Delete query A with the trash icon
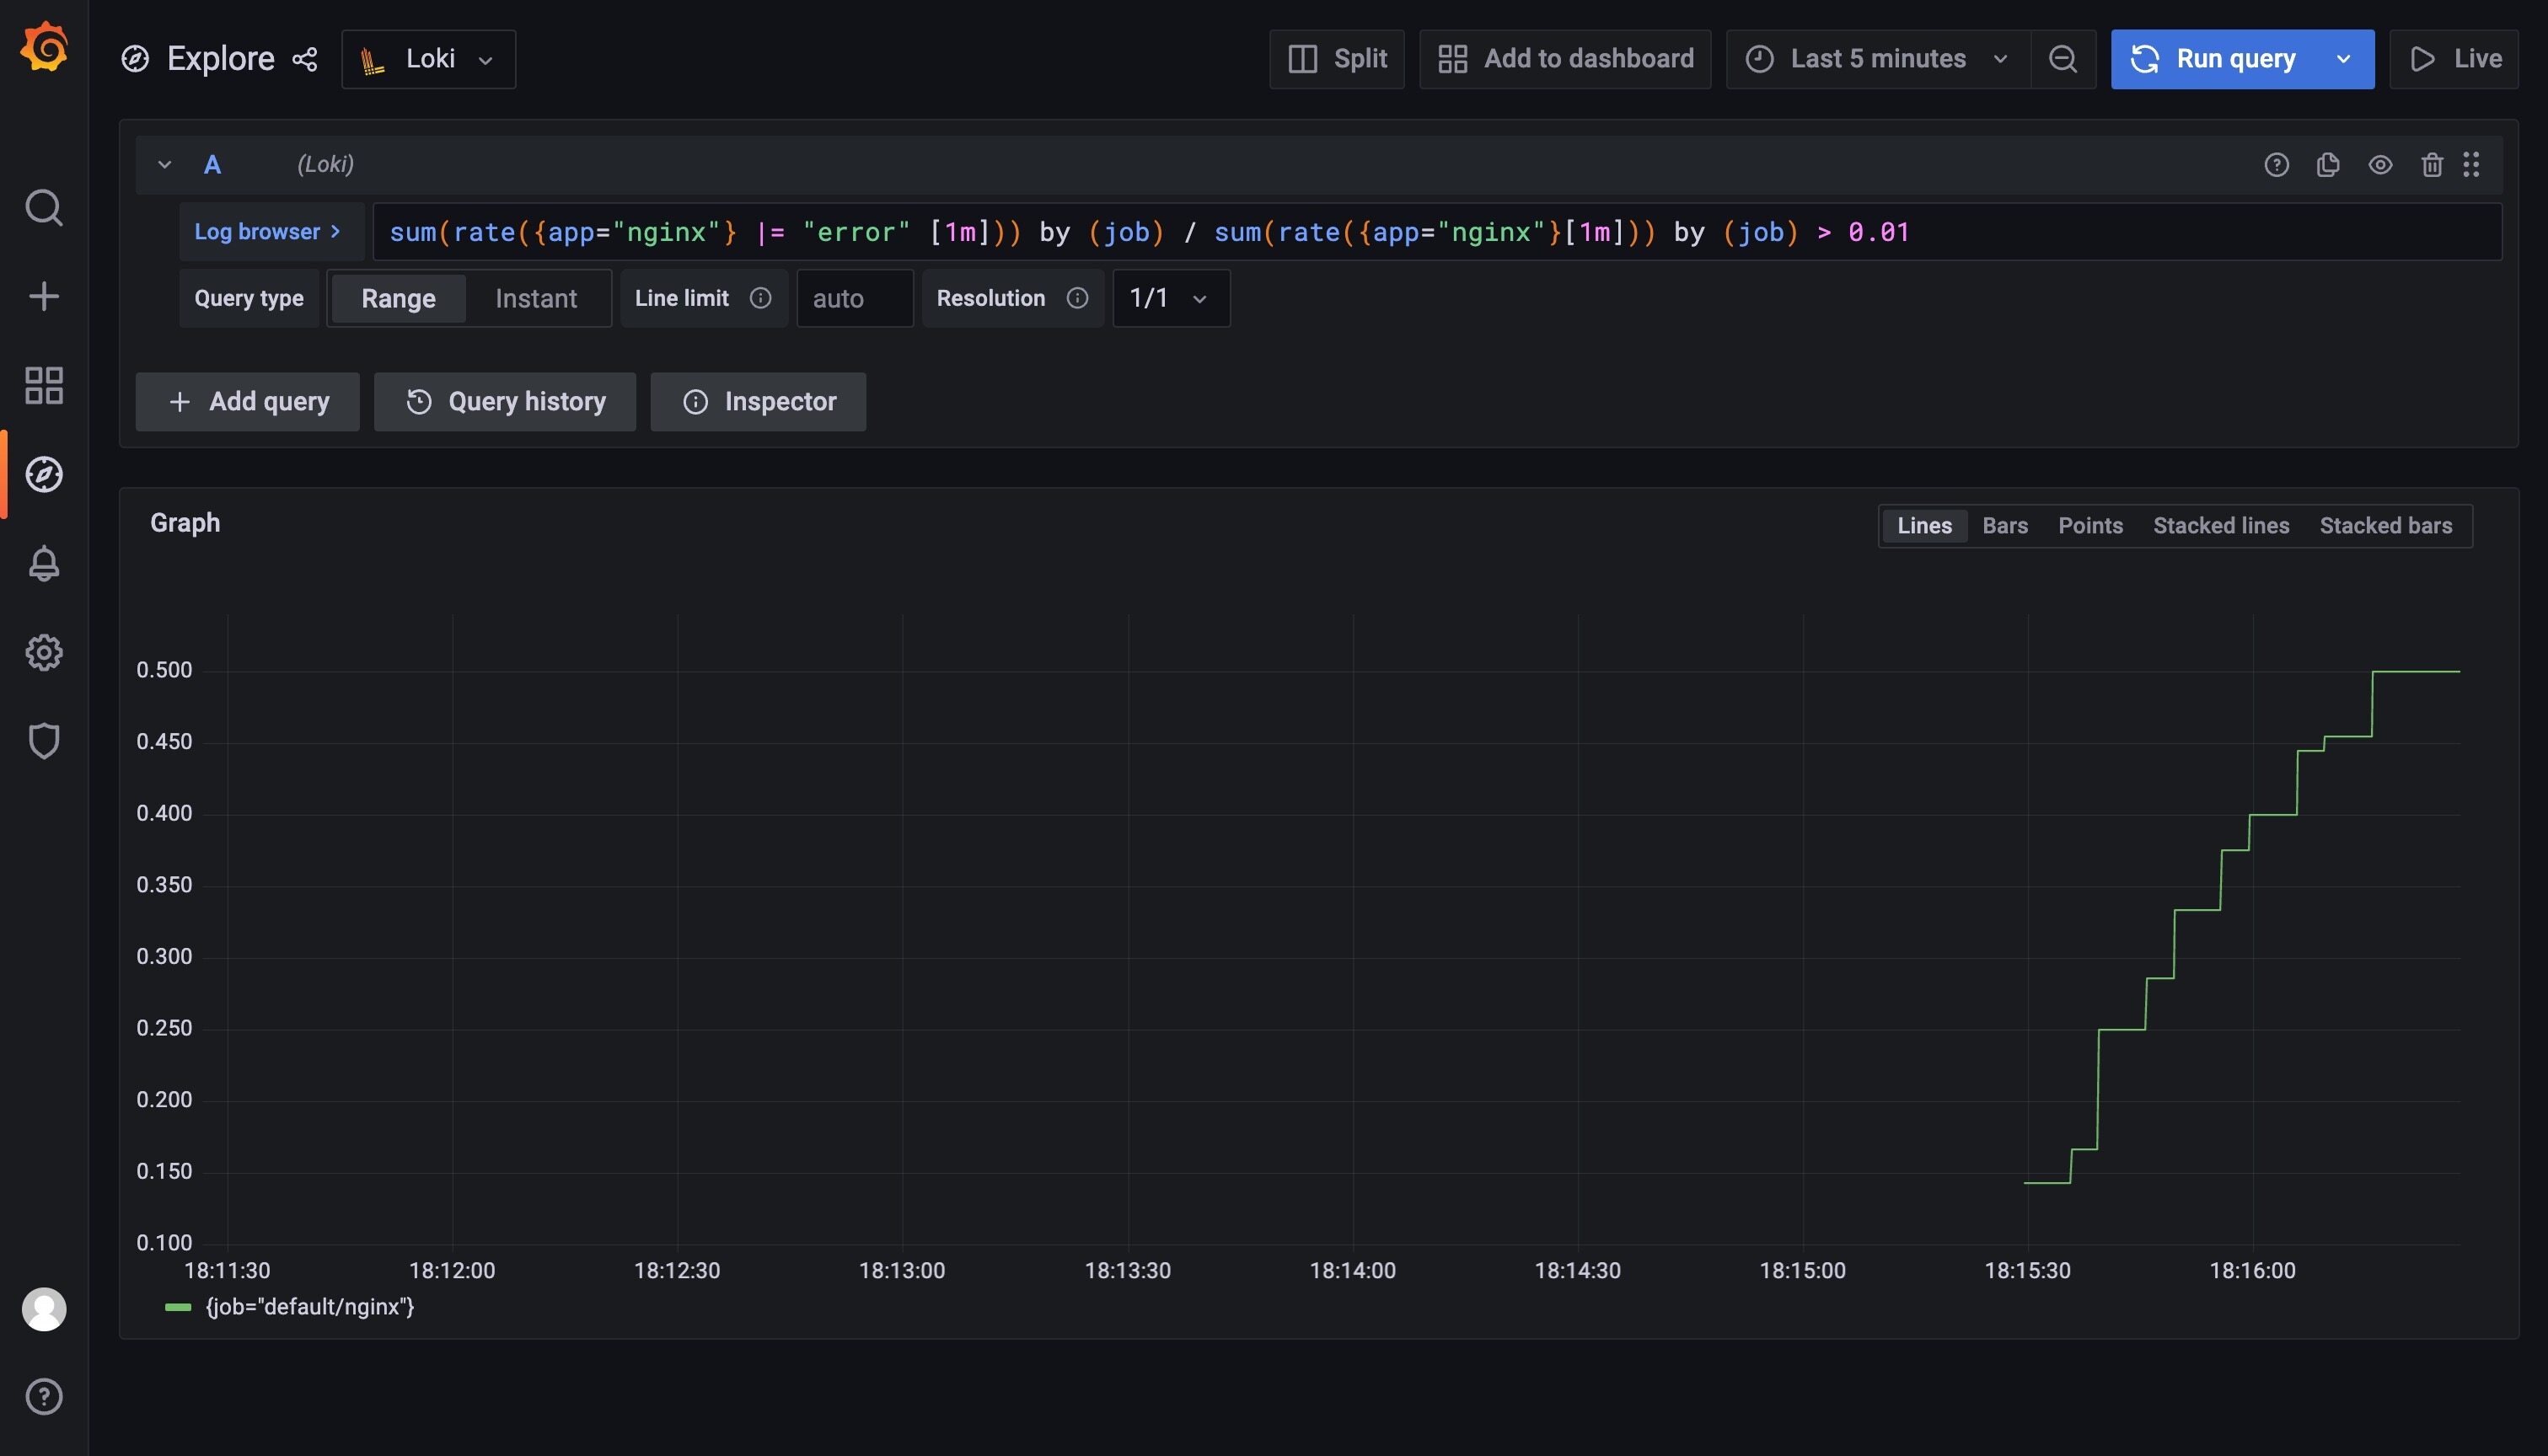The height and width of the screenshot is (1456, 2548). 2432,165
